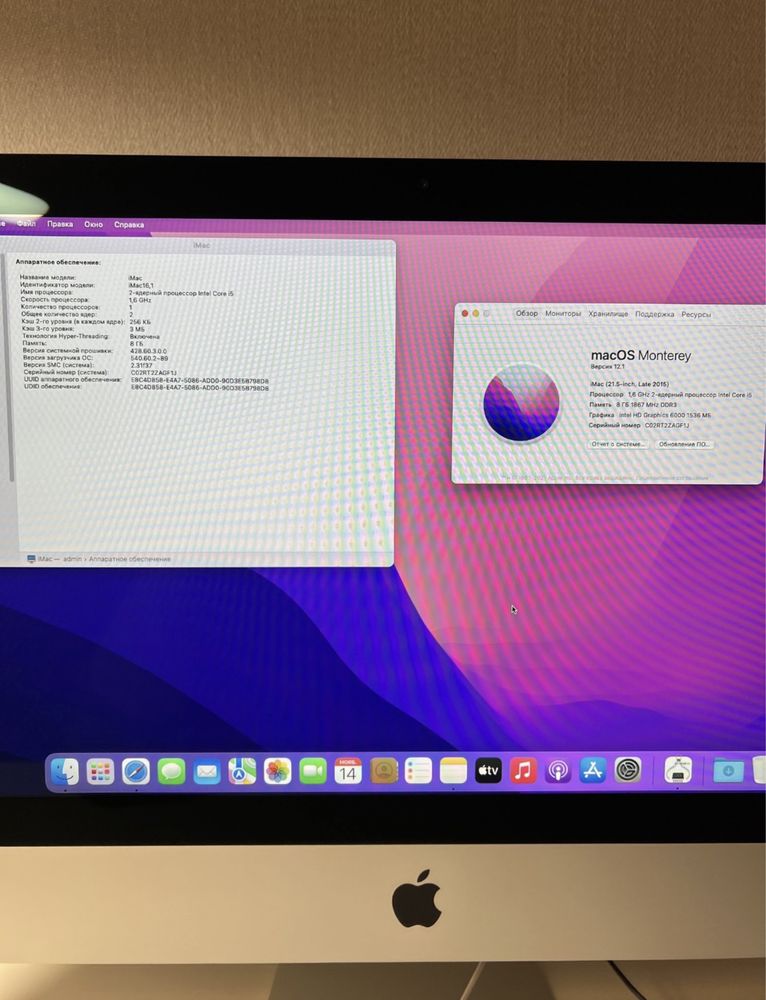Screen dimensions: 766x1000
Task: Launch Safari from the Dock
Action: coord(136,772)
